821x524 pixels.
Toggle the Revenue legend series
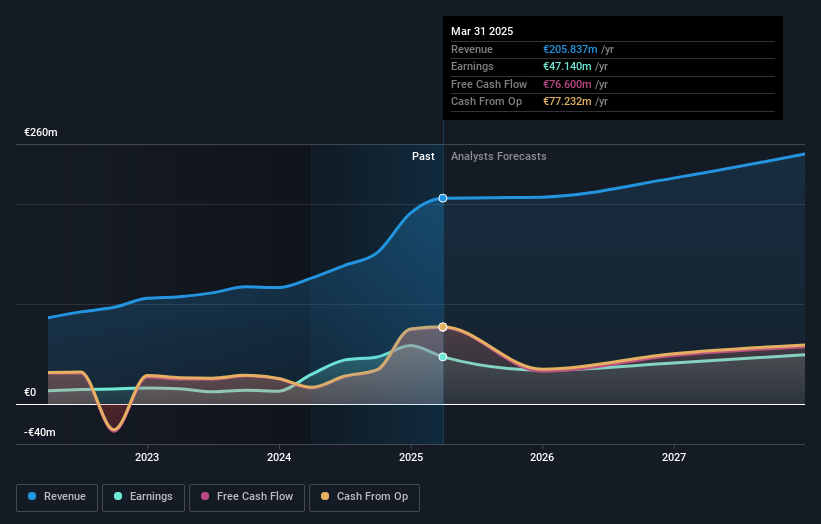point(57,497)
